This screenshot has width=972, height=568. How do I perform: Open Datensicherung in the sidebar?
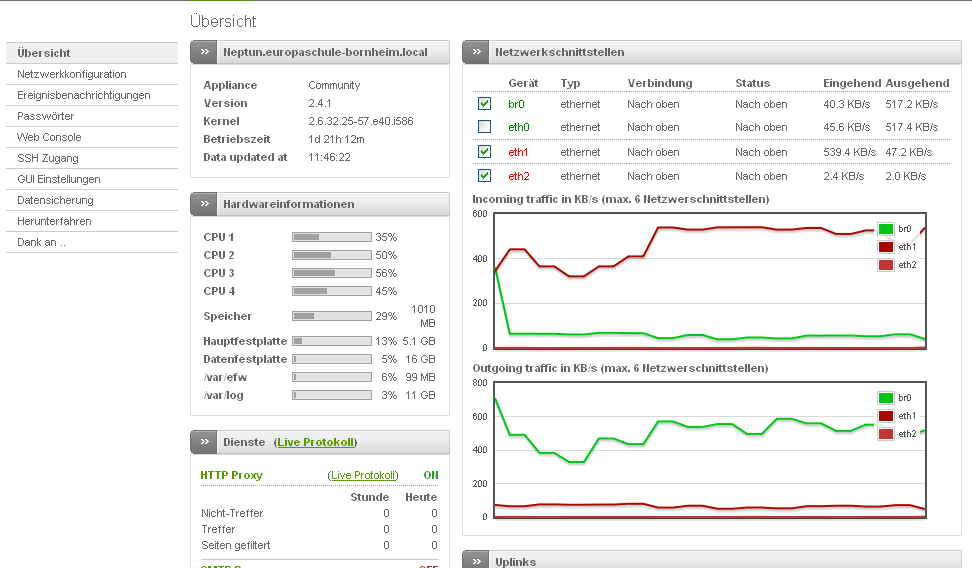(x=55, y=200)
